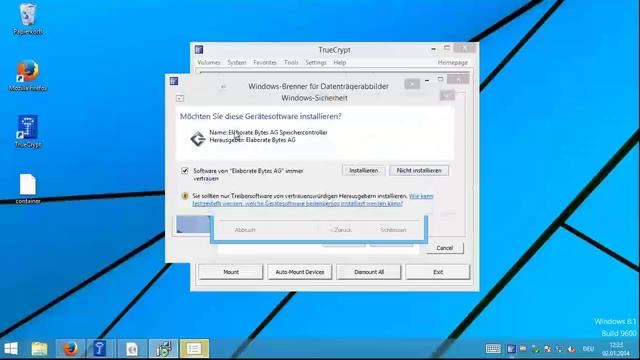The width and height of the screenshot is (640, 360).
Task: Expand the details arrow in Windows-Sicherheit dialog
Action: click(180, 98)
